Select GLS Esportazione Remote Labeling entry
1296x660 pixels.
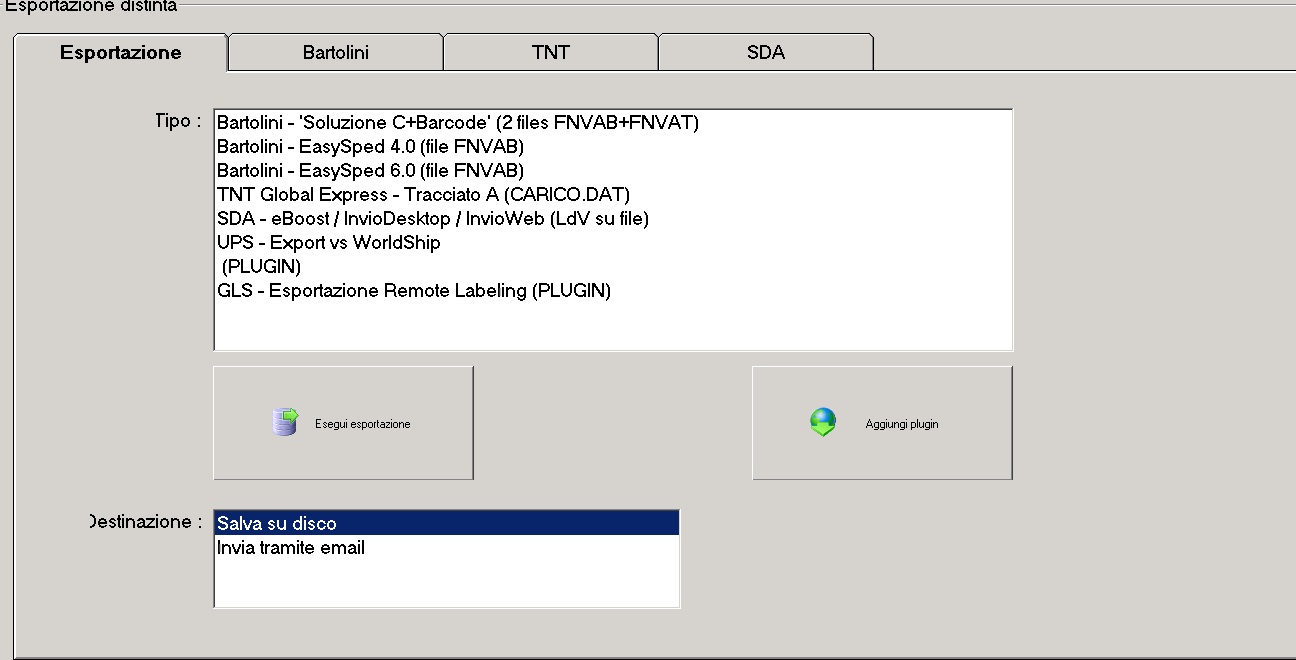click(x=613, y=291)
